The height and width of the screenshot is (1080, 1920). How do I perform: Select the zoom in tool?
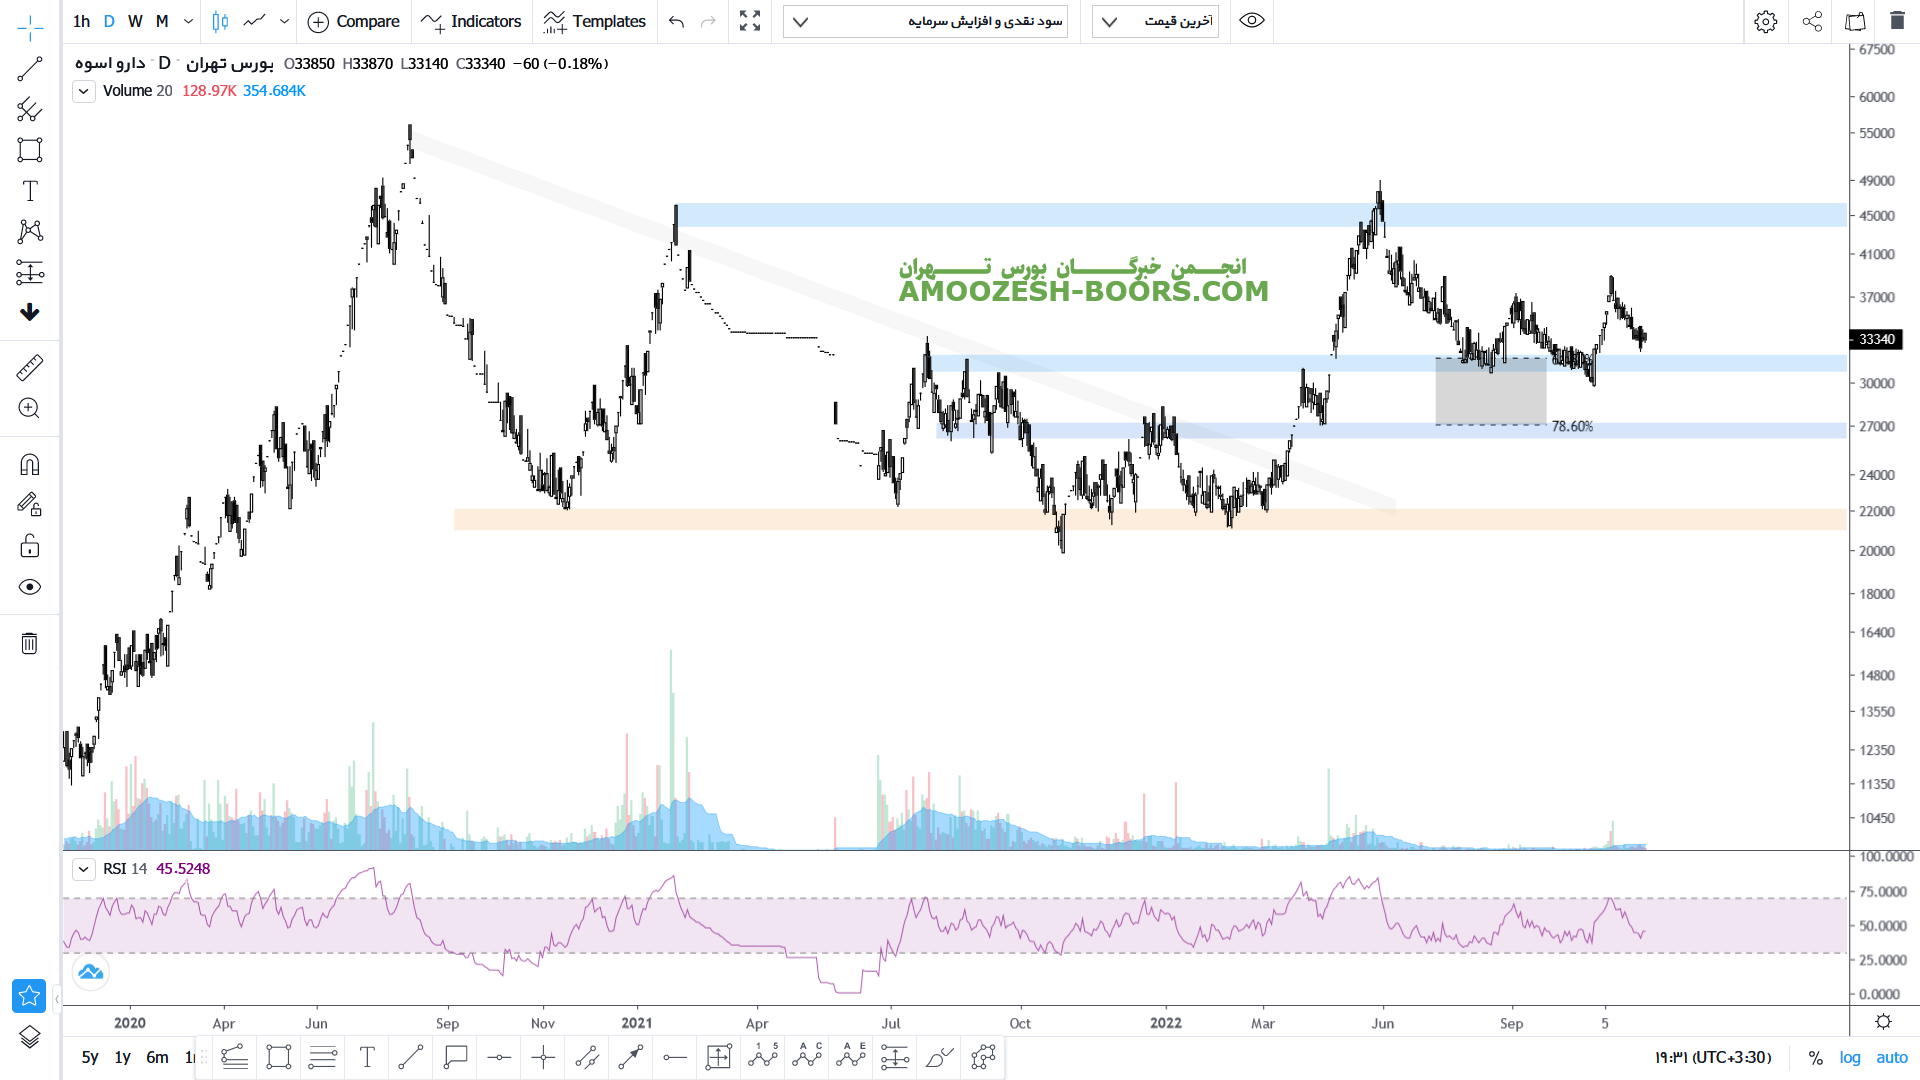pyautogui.click(x=30, y=408)
